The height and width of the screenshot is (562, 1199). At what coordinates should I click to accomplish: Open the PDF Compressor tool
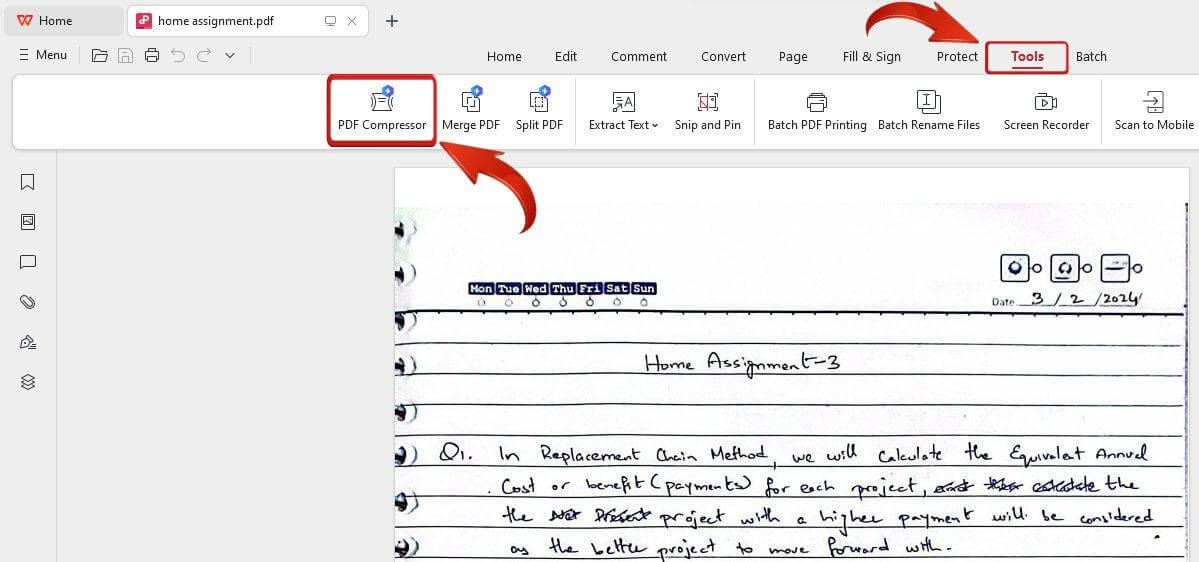[x=382, y=111]
